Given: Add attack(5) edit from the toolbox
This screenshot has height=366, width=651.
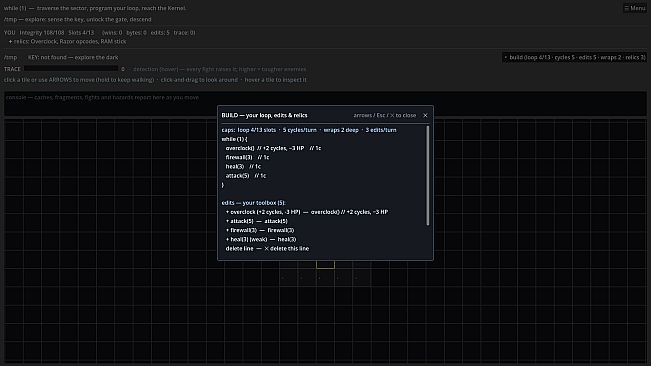Looking at the screenshot, I should (x=257, y=221).
